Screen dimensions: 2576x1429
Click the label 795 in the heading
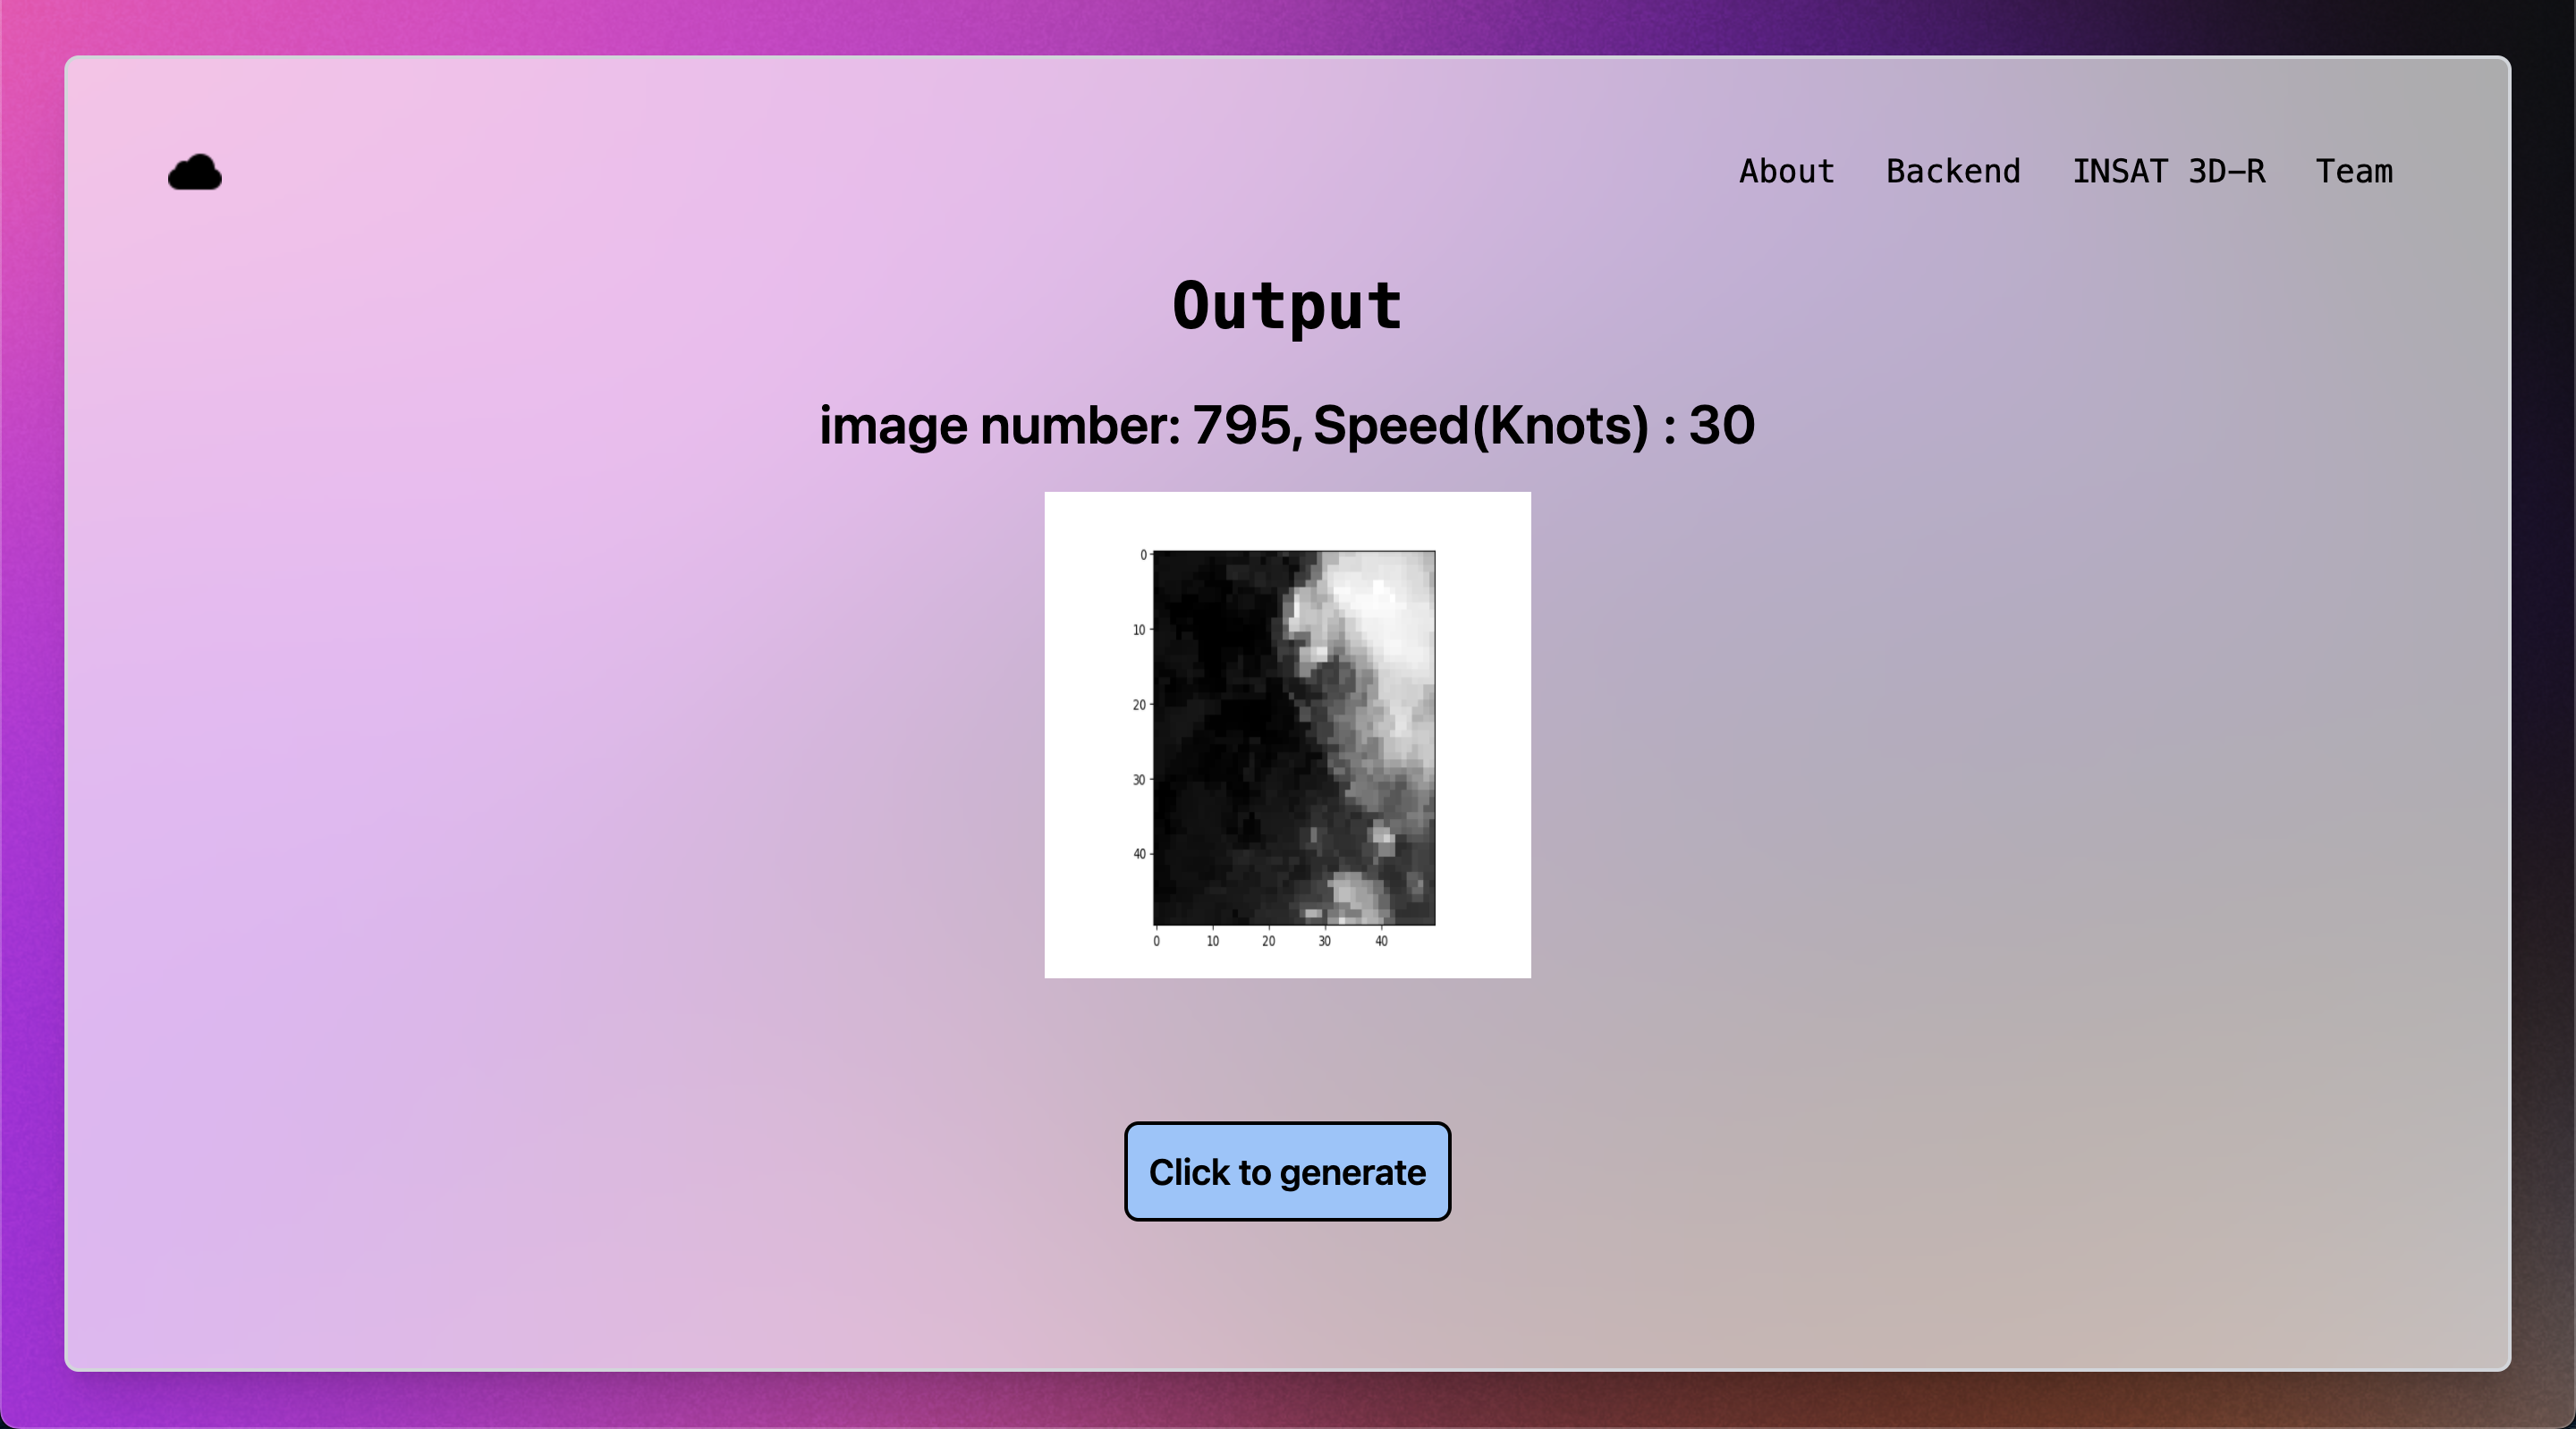[1240, 424]
